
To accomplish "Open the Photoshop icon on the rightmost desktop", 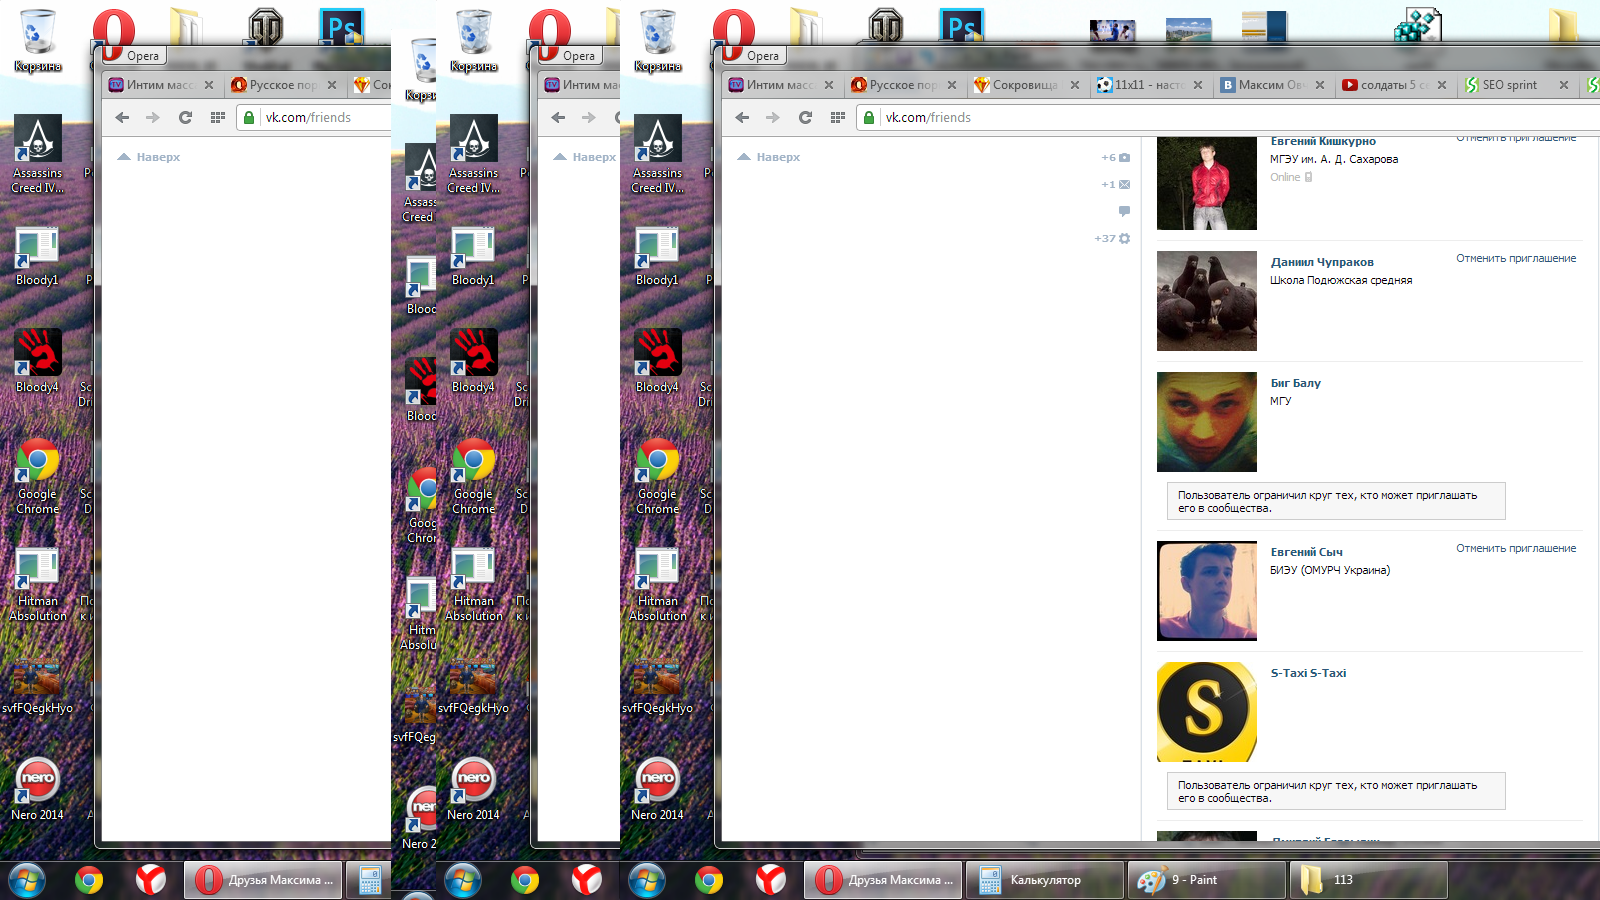I will tap(961, 26).
